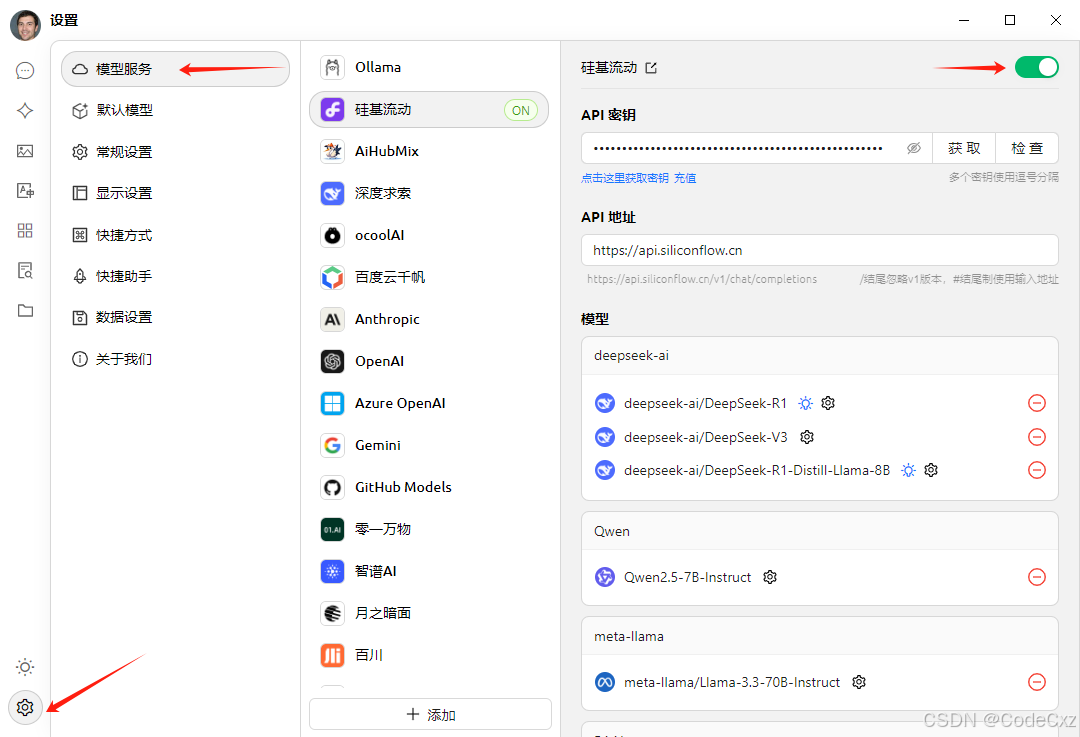The height and width of the screenshot is (737, 1080).
Task: Show the hidden API key with eye icon
Action: [x=913, y=148]
